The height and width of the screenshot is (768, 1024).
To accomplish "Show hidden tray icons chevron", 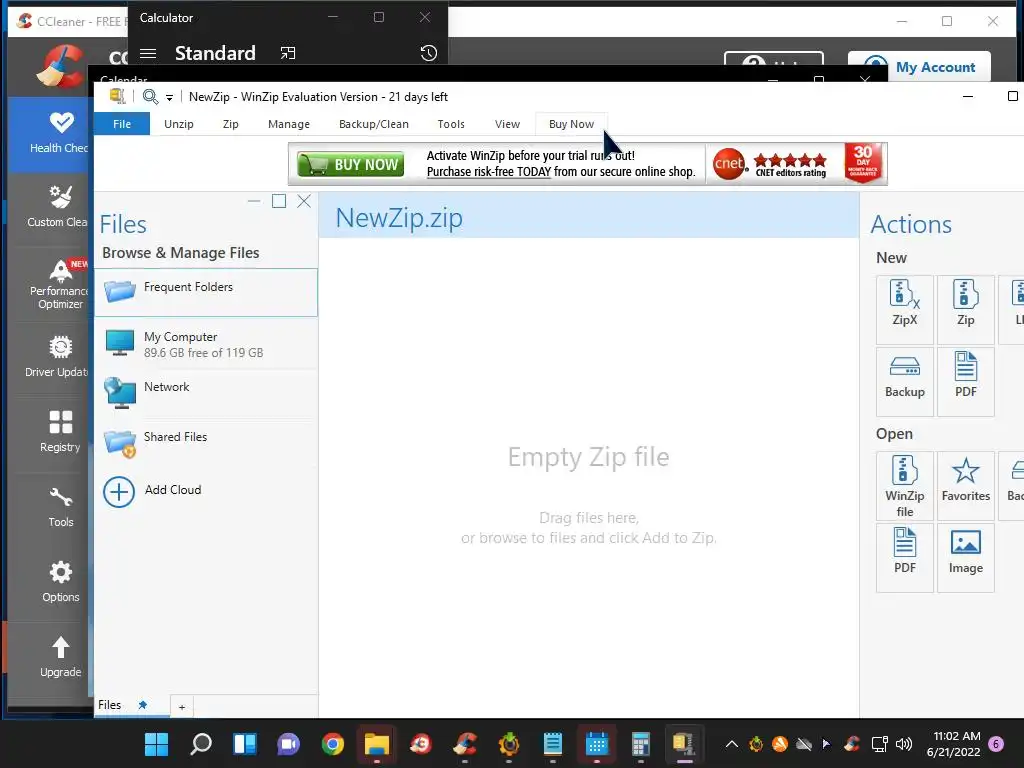I will coord(732,744).
